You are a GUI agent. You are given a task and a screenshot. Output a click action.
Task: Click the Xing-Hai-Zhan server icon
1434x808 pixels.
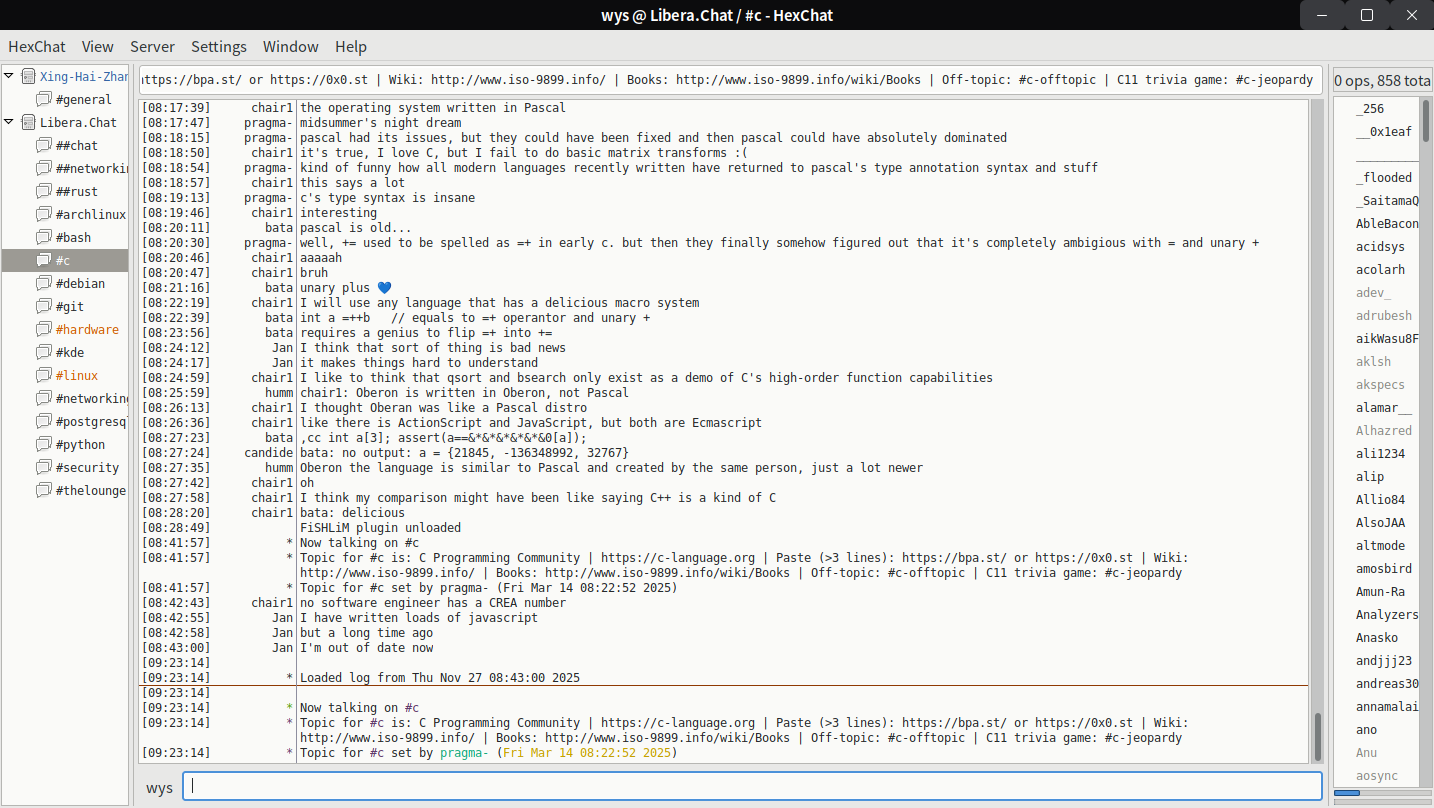click(28, 77)
